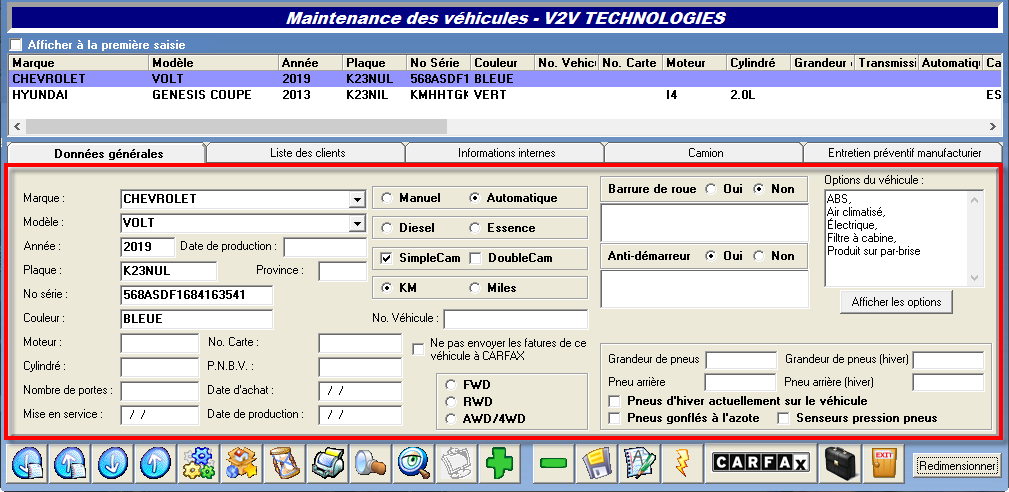
Task: Click the Redimensionner button
Action: point(958,465)
